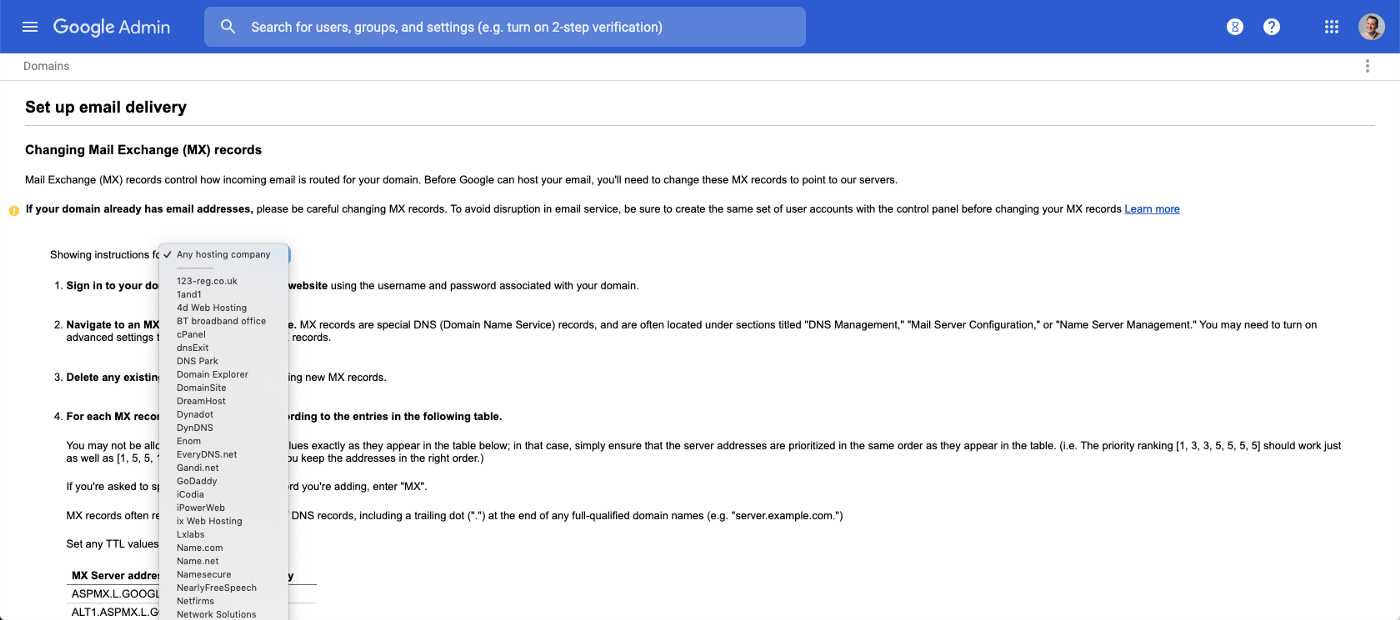Select DNS Park option

pyautogui.click(x=198, y=361)
